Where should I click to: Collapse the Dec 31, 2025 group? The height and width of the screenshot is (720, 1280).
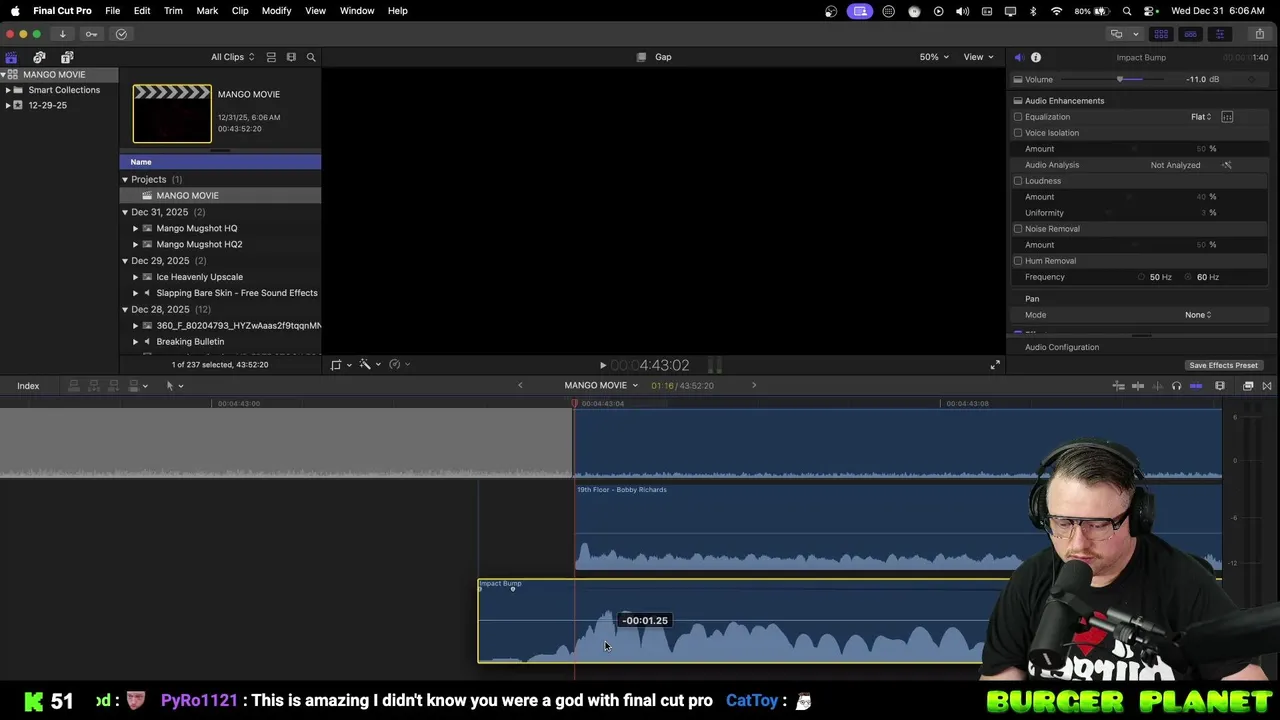[125, 212]
